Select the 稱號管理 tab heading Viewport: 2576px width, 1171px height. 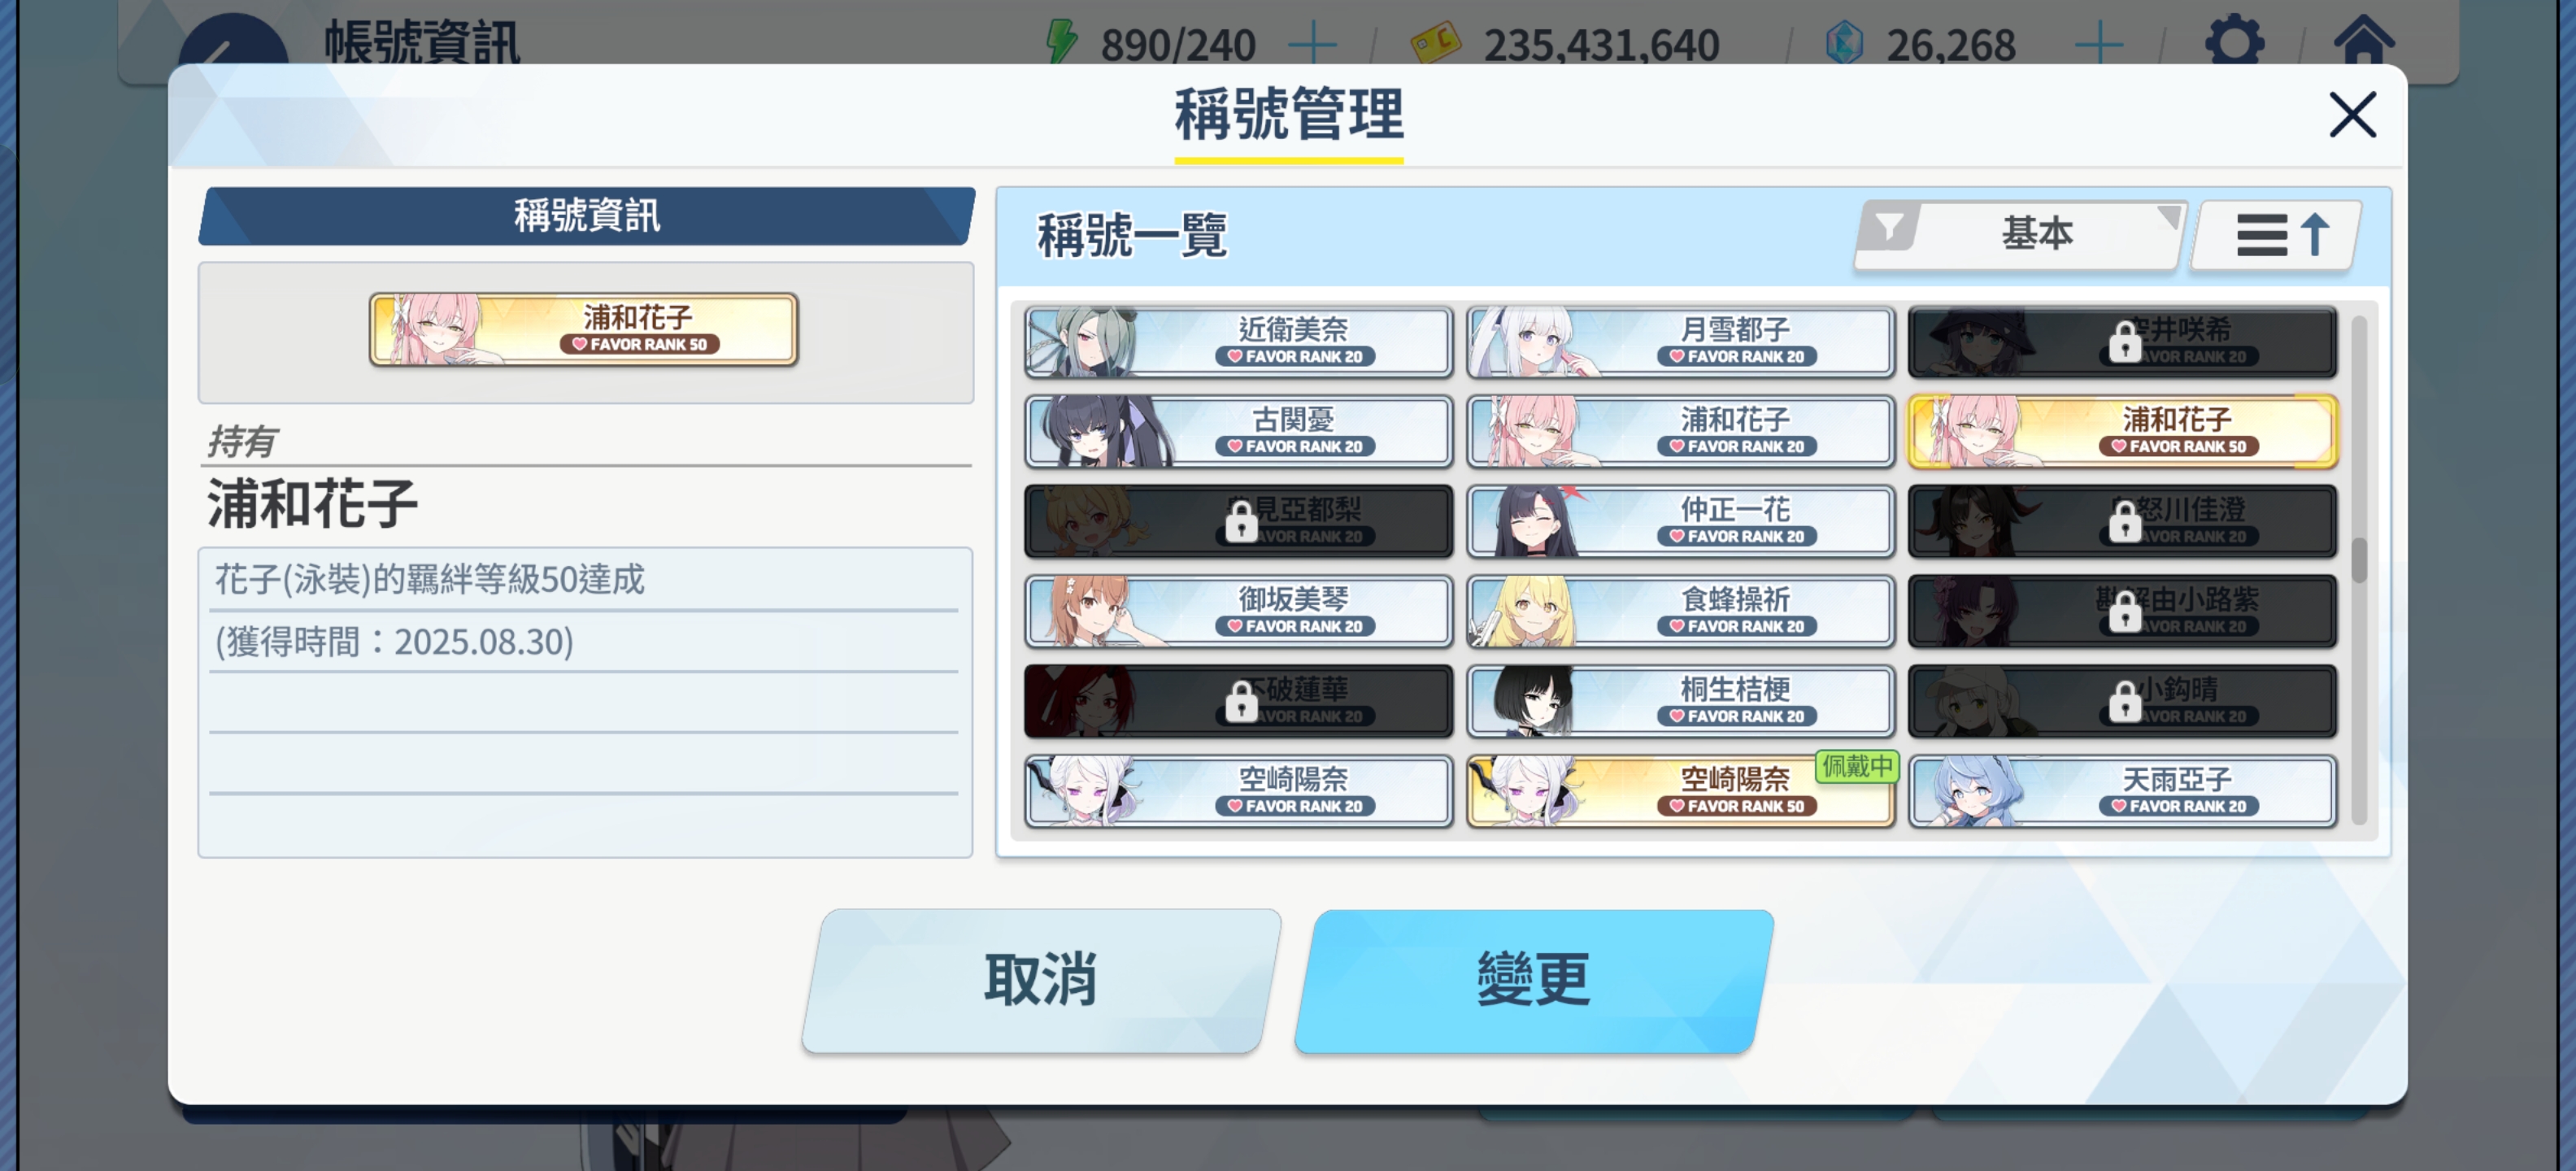(x=1288, y=115)
